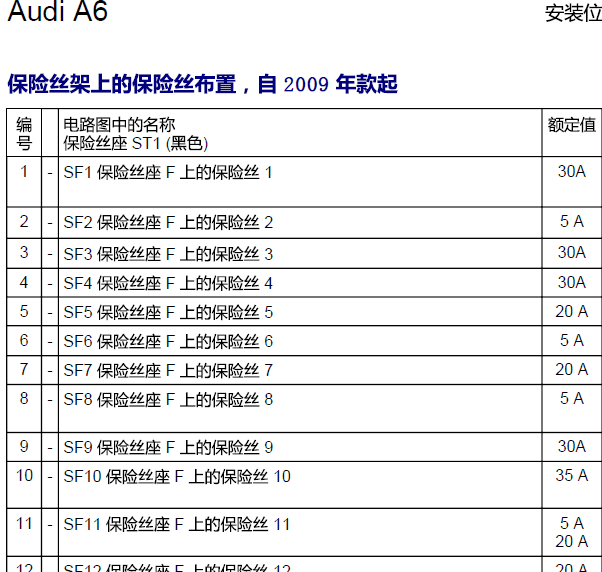The height and width of the screenshot is (572, 602).
Task: Click the 20 A rating for fuse SF5
Action: pyautogui.click(x=572, y=312)
